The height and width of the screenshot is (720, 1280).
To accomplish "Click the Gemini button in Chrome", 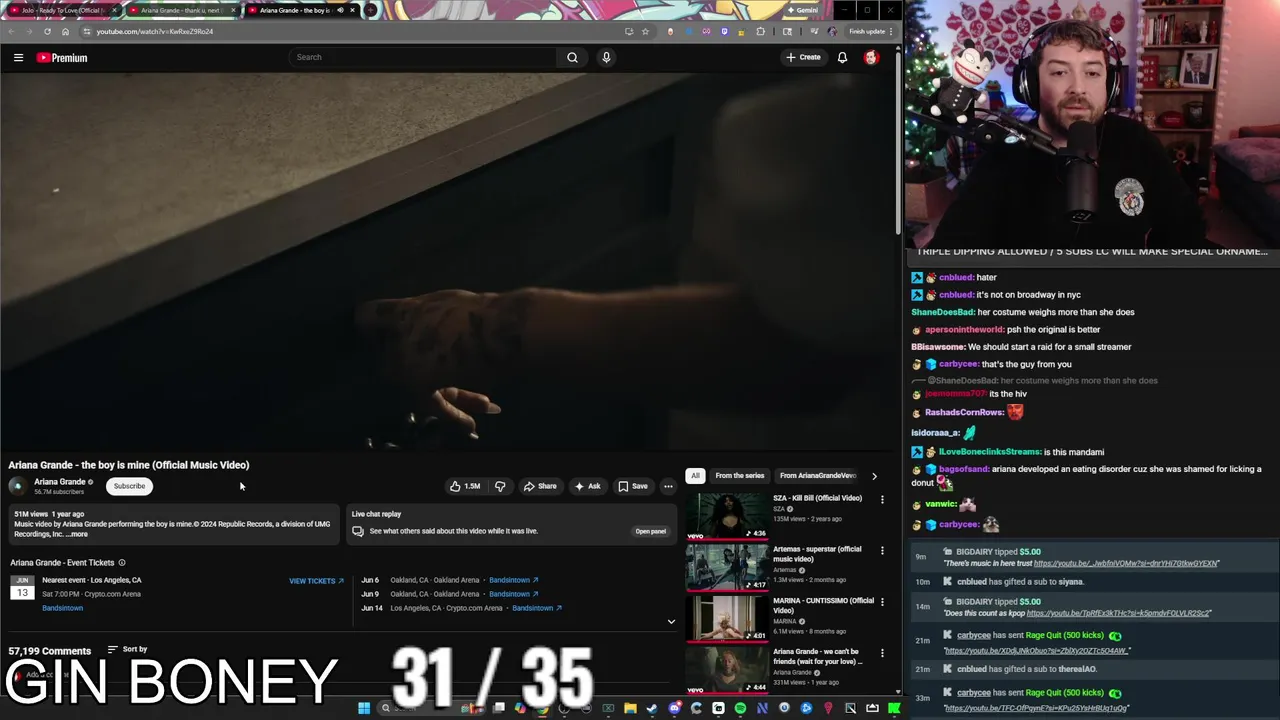I will click(x=803, y=10).
